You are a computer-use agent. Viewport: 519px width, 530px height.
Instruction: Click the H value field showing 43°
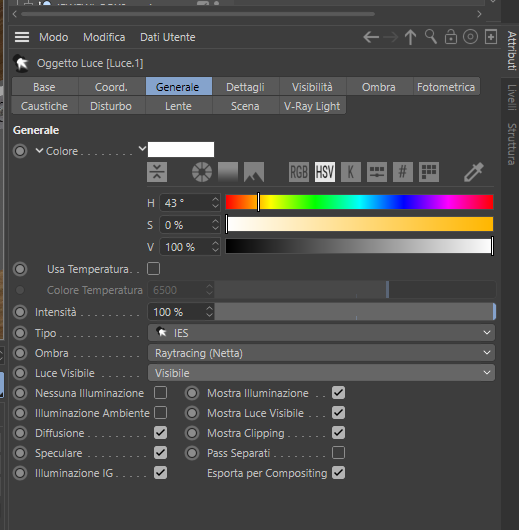190,202
